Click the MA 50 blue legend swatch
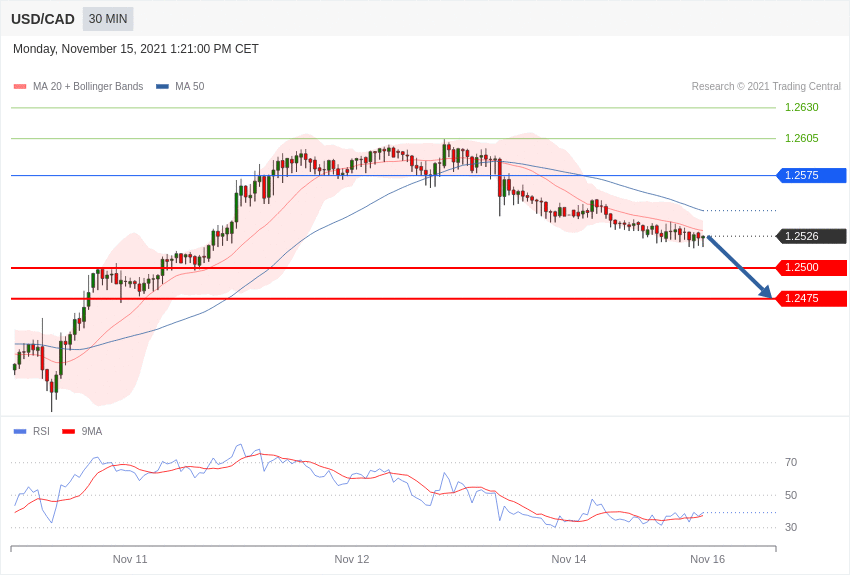850x576 pixels. tap(162, 86)
